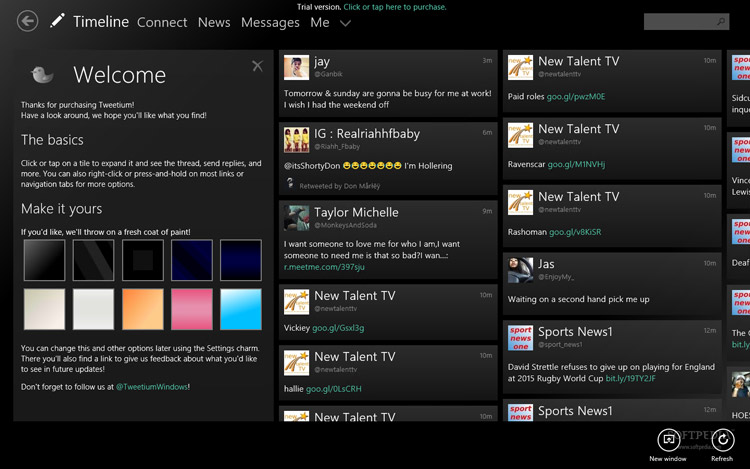Click the search magnifier icon

click(x=720, y=22)
